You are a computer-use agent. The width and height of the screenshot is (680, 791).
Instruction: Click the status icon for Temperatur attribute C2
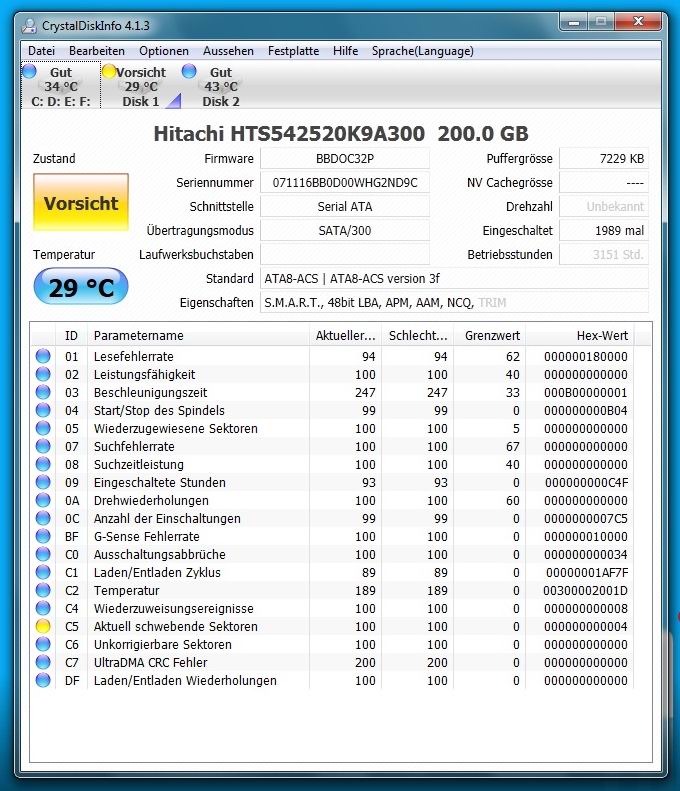click(43, 590)
